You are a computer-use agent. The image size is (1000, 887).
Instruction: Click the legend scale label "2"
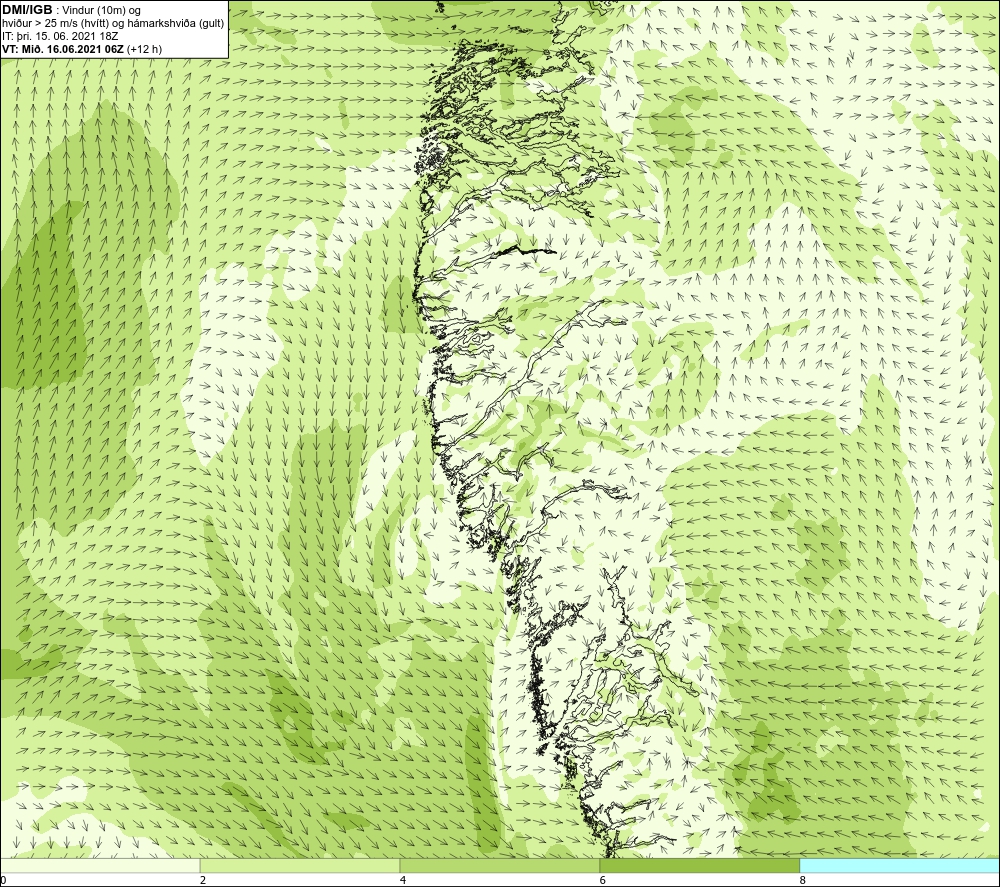point(203,881)
